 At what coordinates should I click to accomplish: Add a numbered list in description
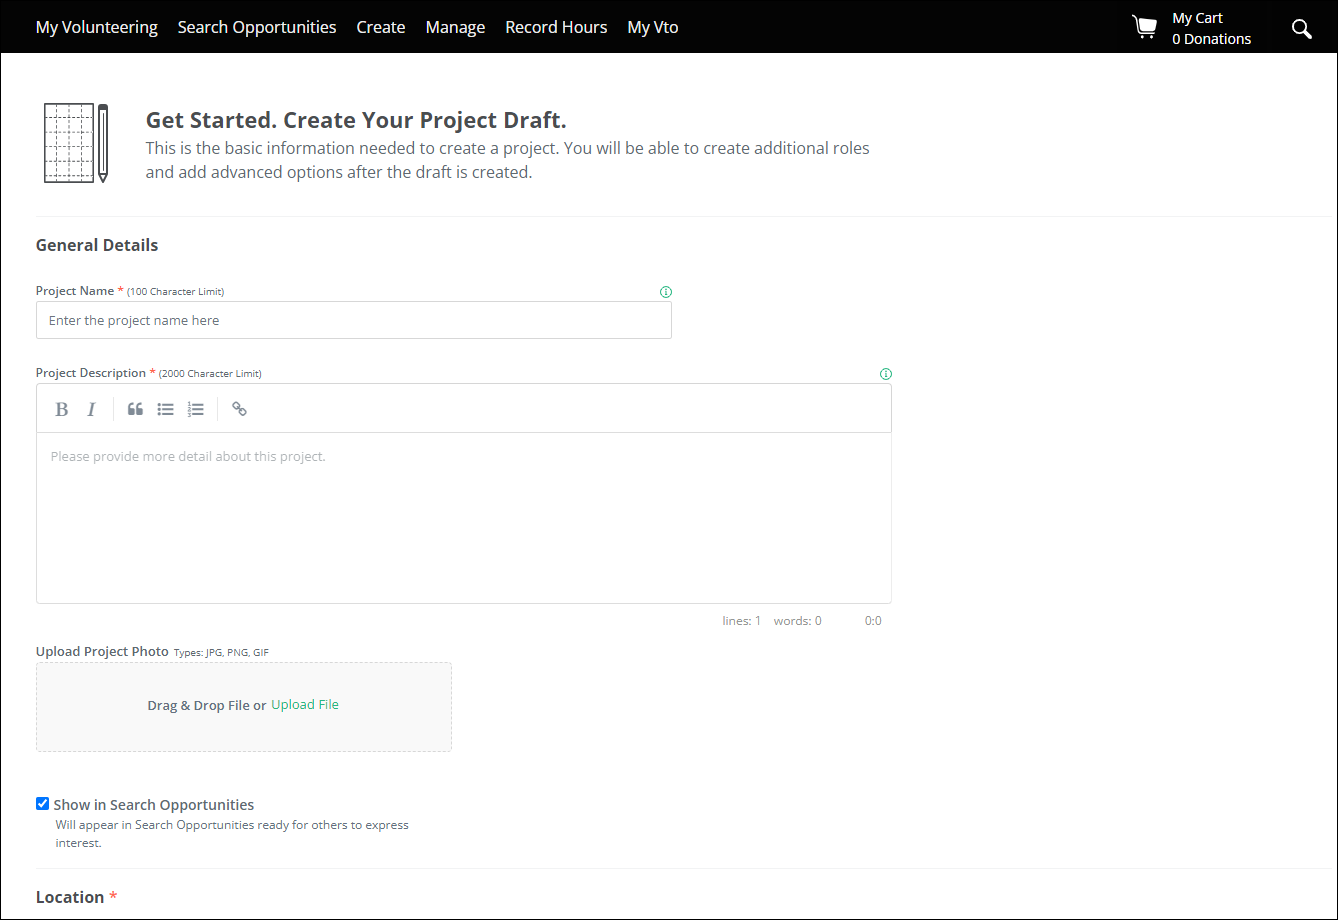(x=196, y=409)
